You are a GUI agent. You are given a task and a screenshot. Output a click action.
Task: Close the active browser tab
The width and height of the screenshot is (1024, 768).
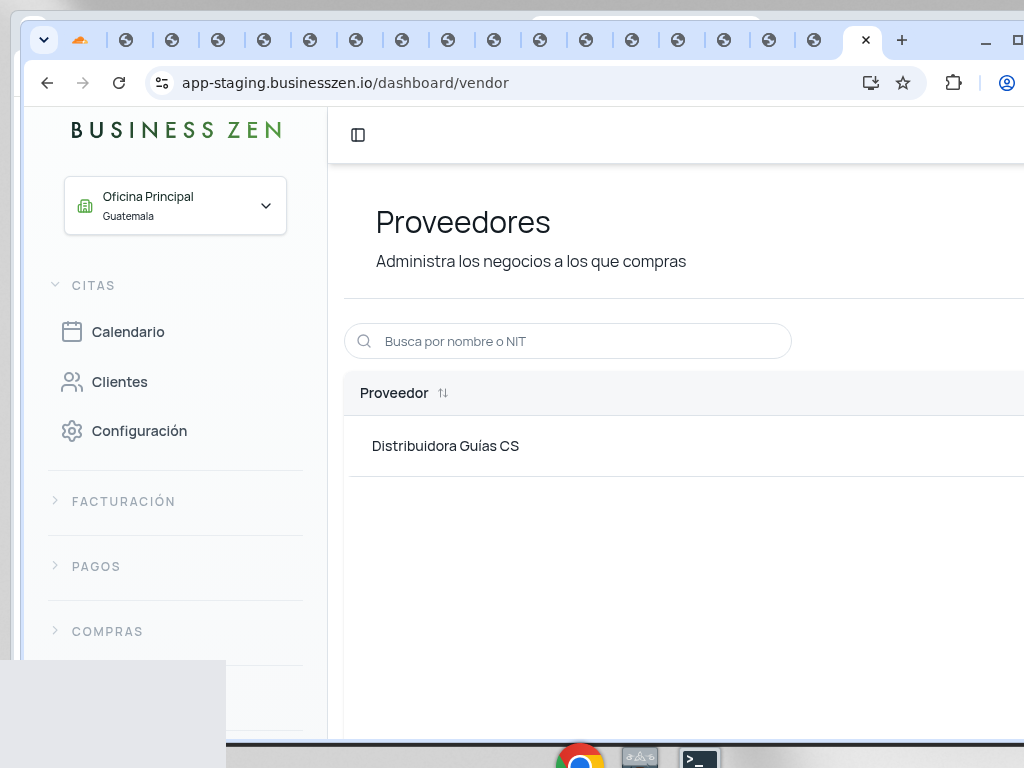(866, 40)
